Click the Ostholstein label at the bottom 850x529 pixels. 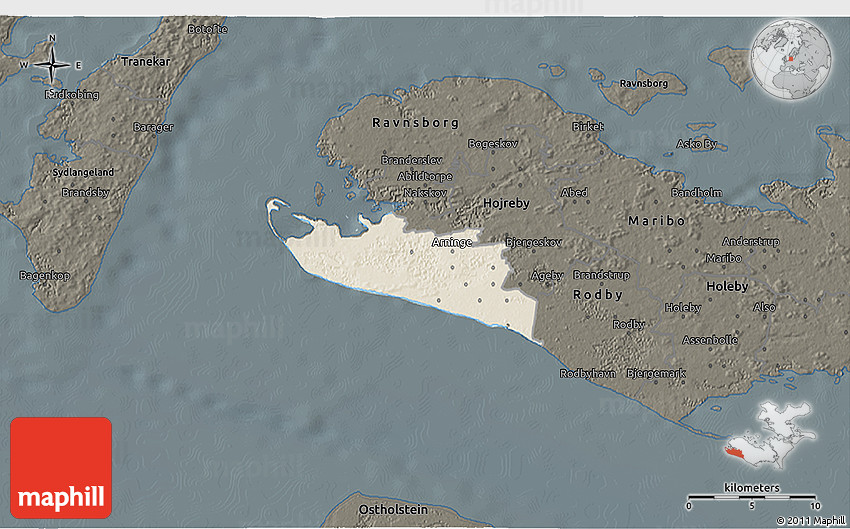pos(393,510)
